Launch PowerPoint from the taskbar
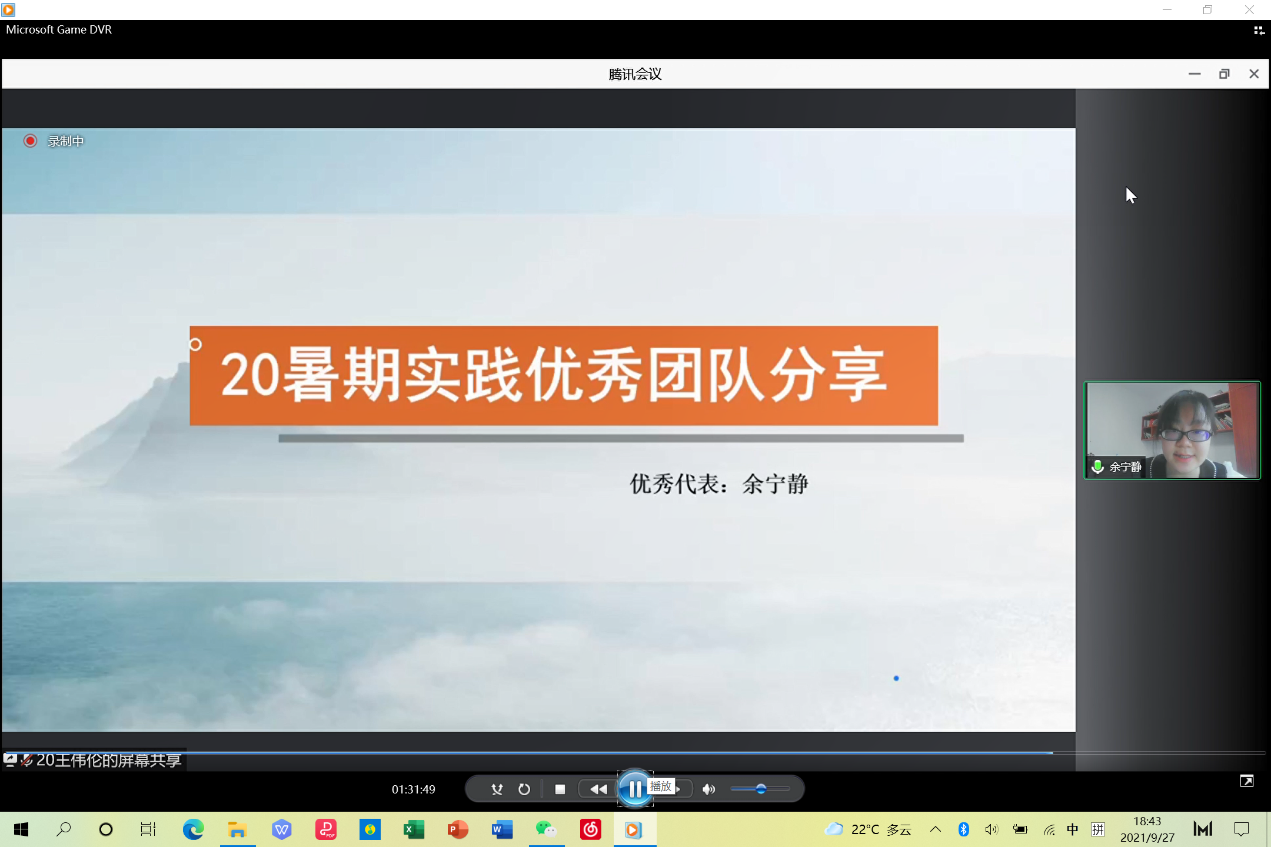Image resolution: width=1271 pixels, height=847 pixels. click(458, 829)
